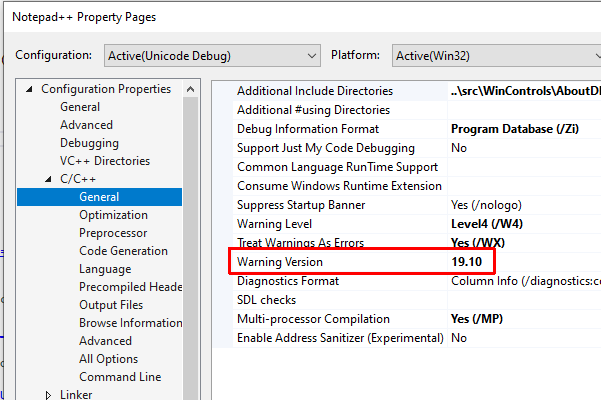601x400 pixels.
Task: Expand the Linker tree node
Action: point(48,395)
